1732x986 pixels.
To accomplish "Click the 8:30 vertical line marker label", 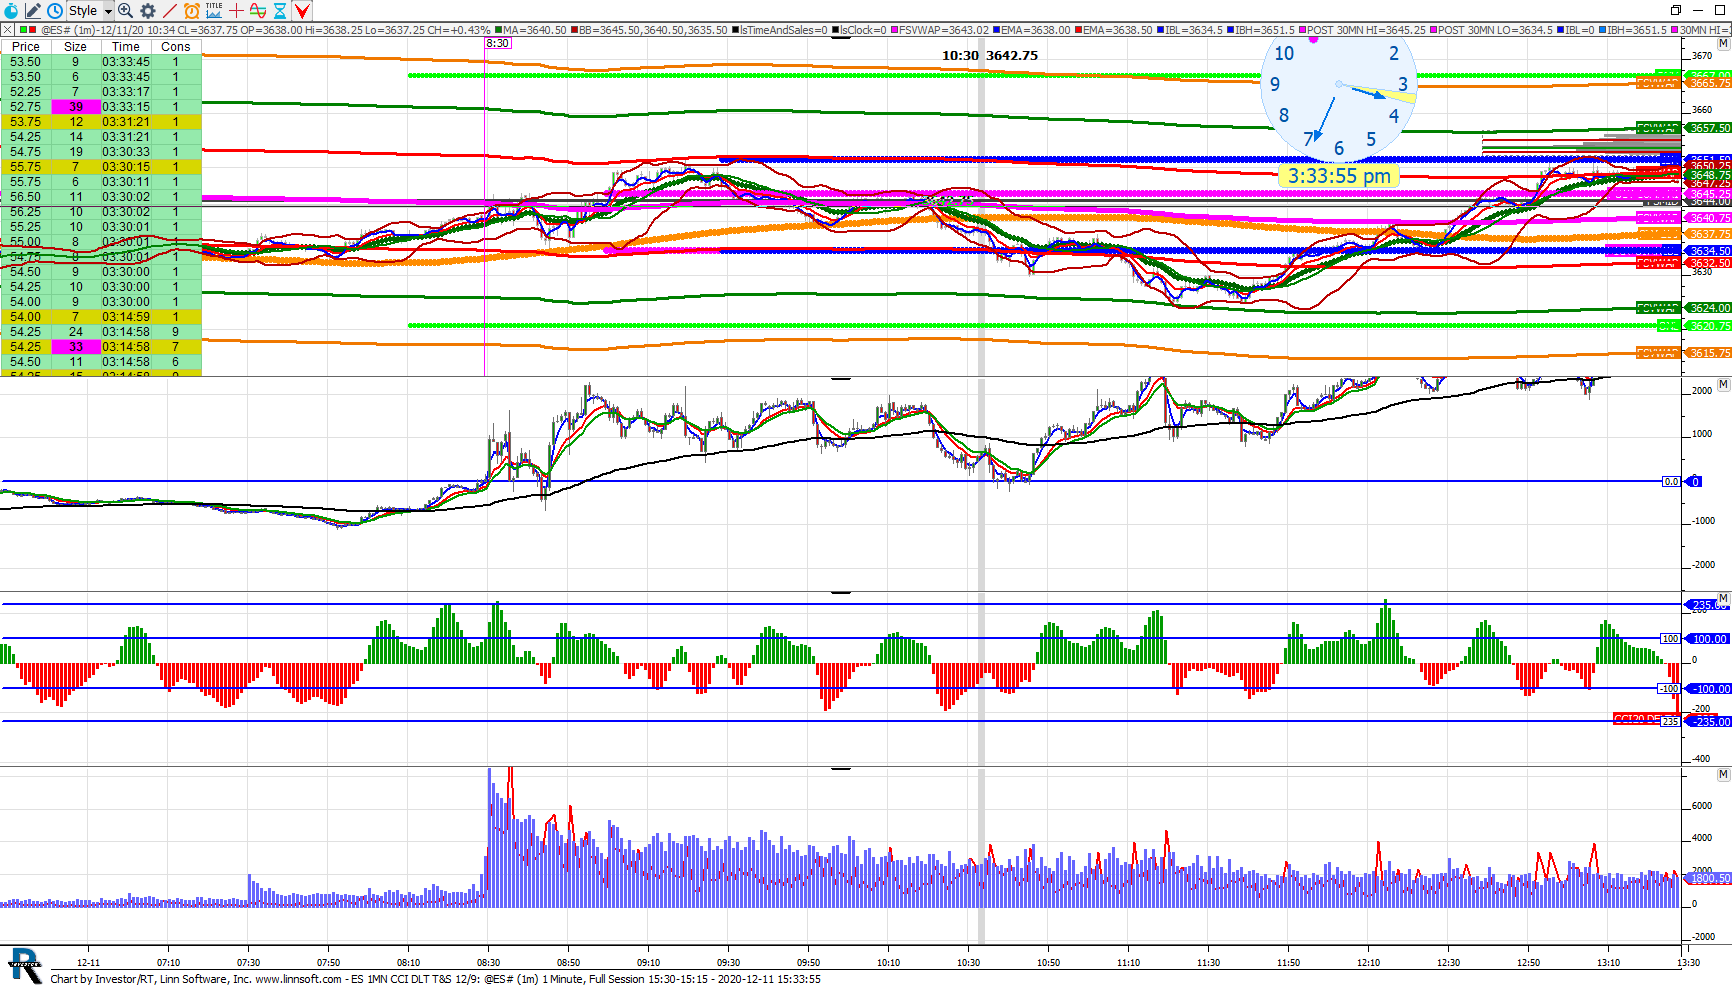I will pyautogui.click(x=498, y=43).
